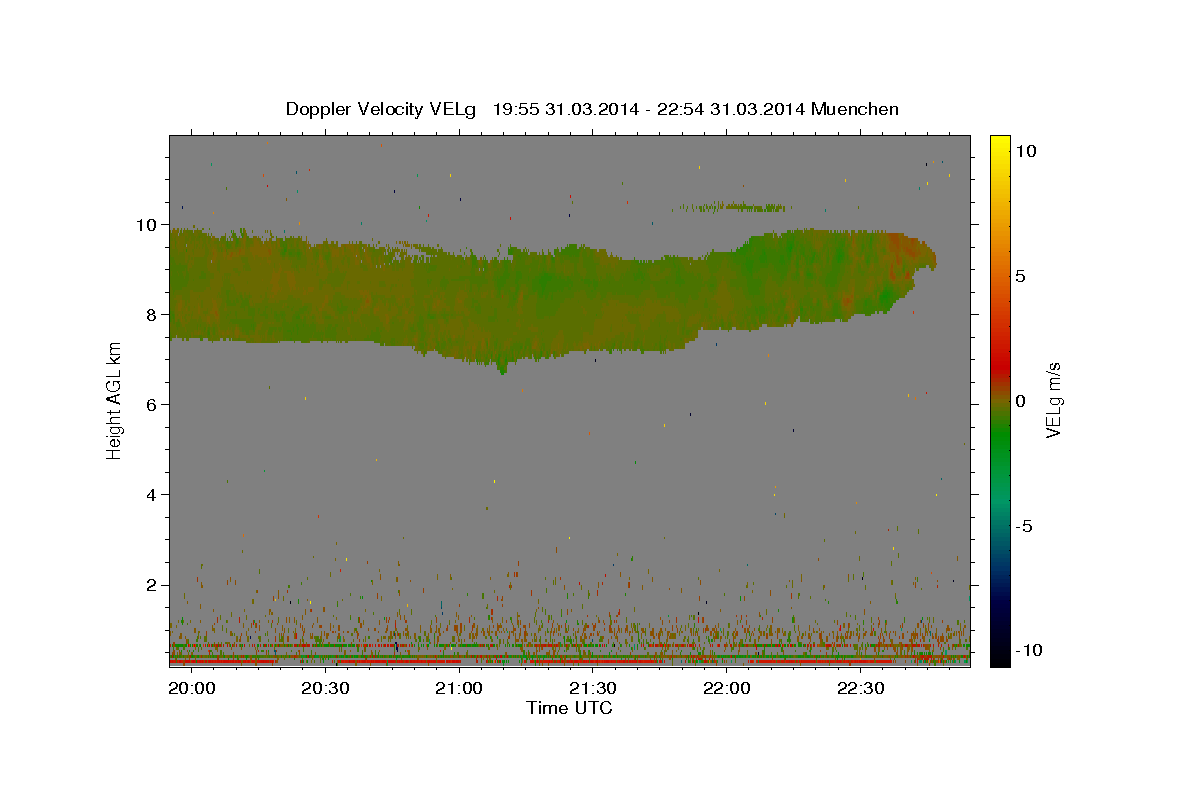This screenshot has height=800, width=1200.
Task: Click the plot title 'Doppler Velocity VELg'
Action: [381, 109]
